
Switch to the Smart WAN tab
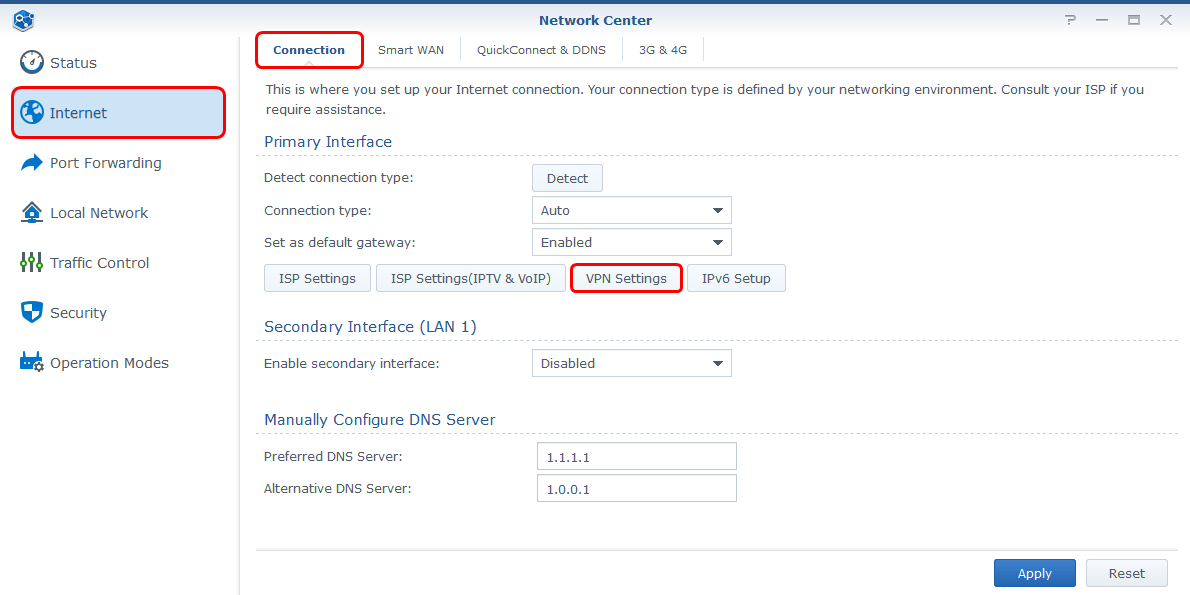tap(411, 49)
